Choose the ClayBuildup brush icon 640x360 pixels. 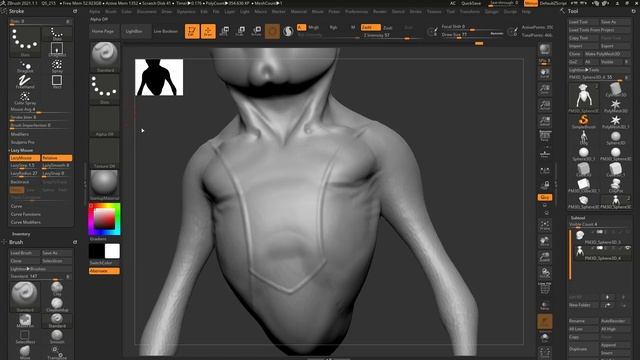57,304
